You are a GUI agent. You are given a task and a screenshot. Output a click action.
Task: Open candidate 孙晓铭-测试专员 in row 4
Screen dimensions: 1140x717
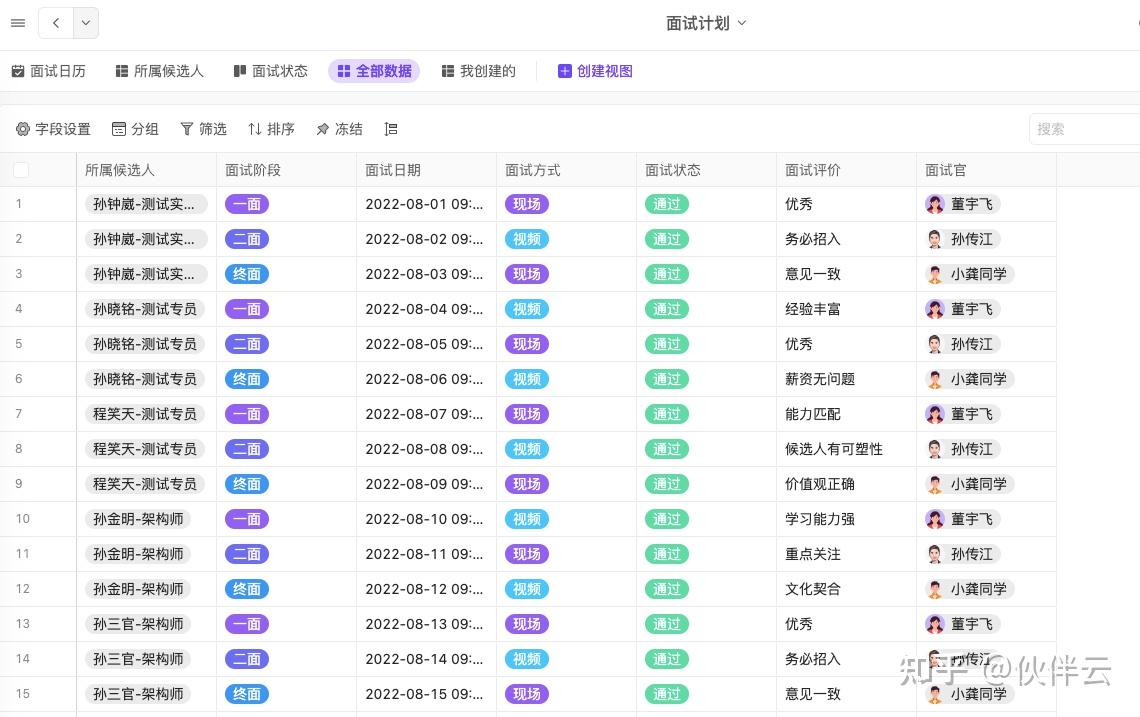(x=145, y=309)
